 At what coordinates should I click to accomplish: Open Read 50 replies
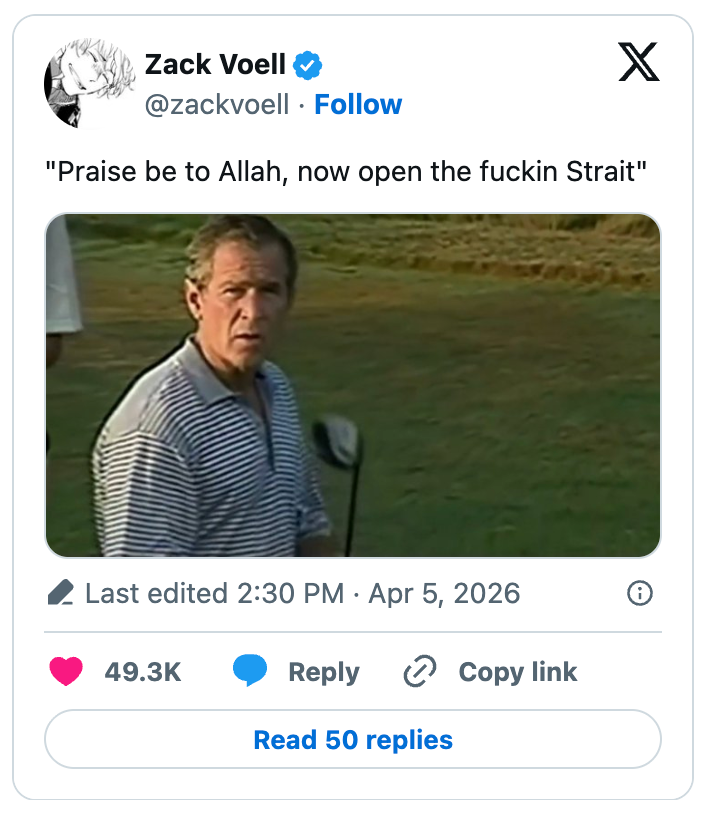pyautogui.click(x=353, y=740)
